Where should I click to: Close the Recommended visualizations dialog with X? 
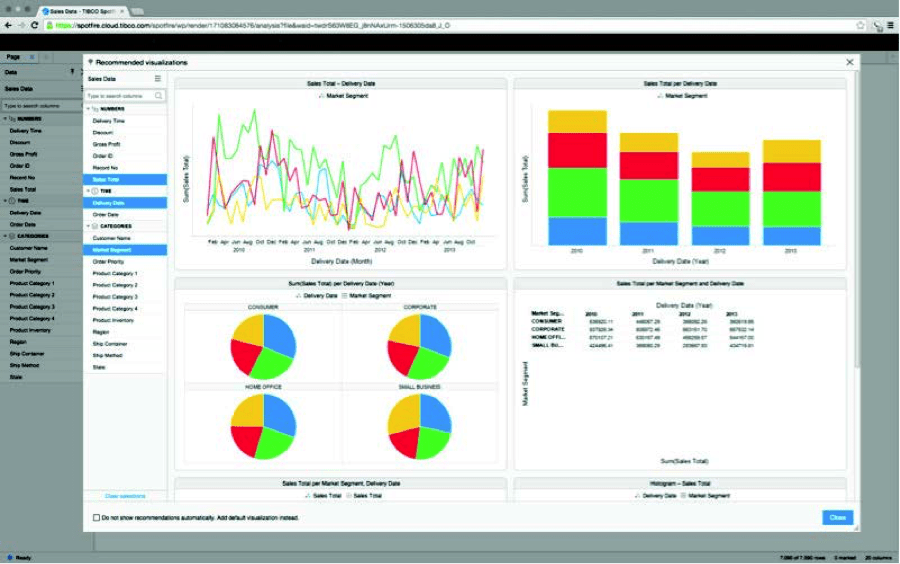click(x=849, y=62)
